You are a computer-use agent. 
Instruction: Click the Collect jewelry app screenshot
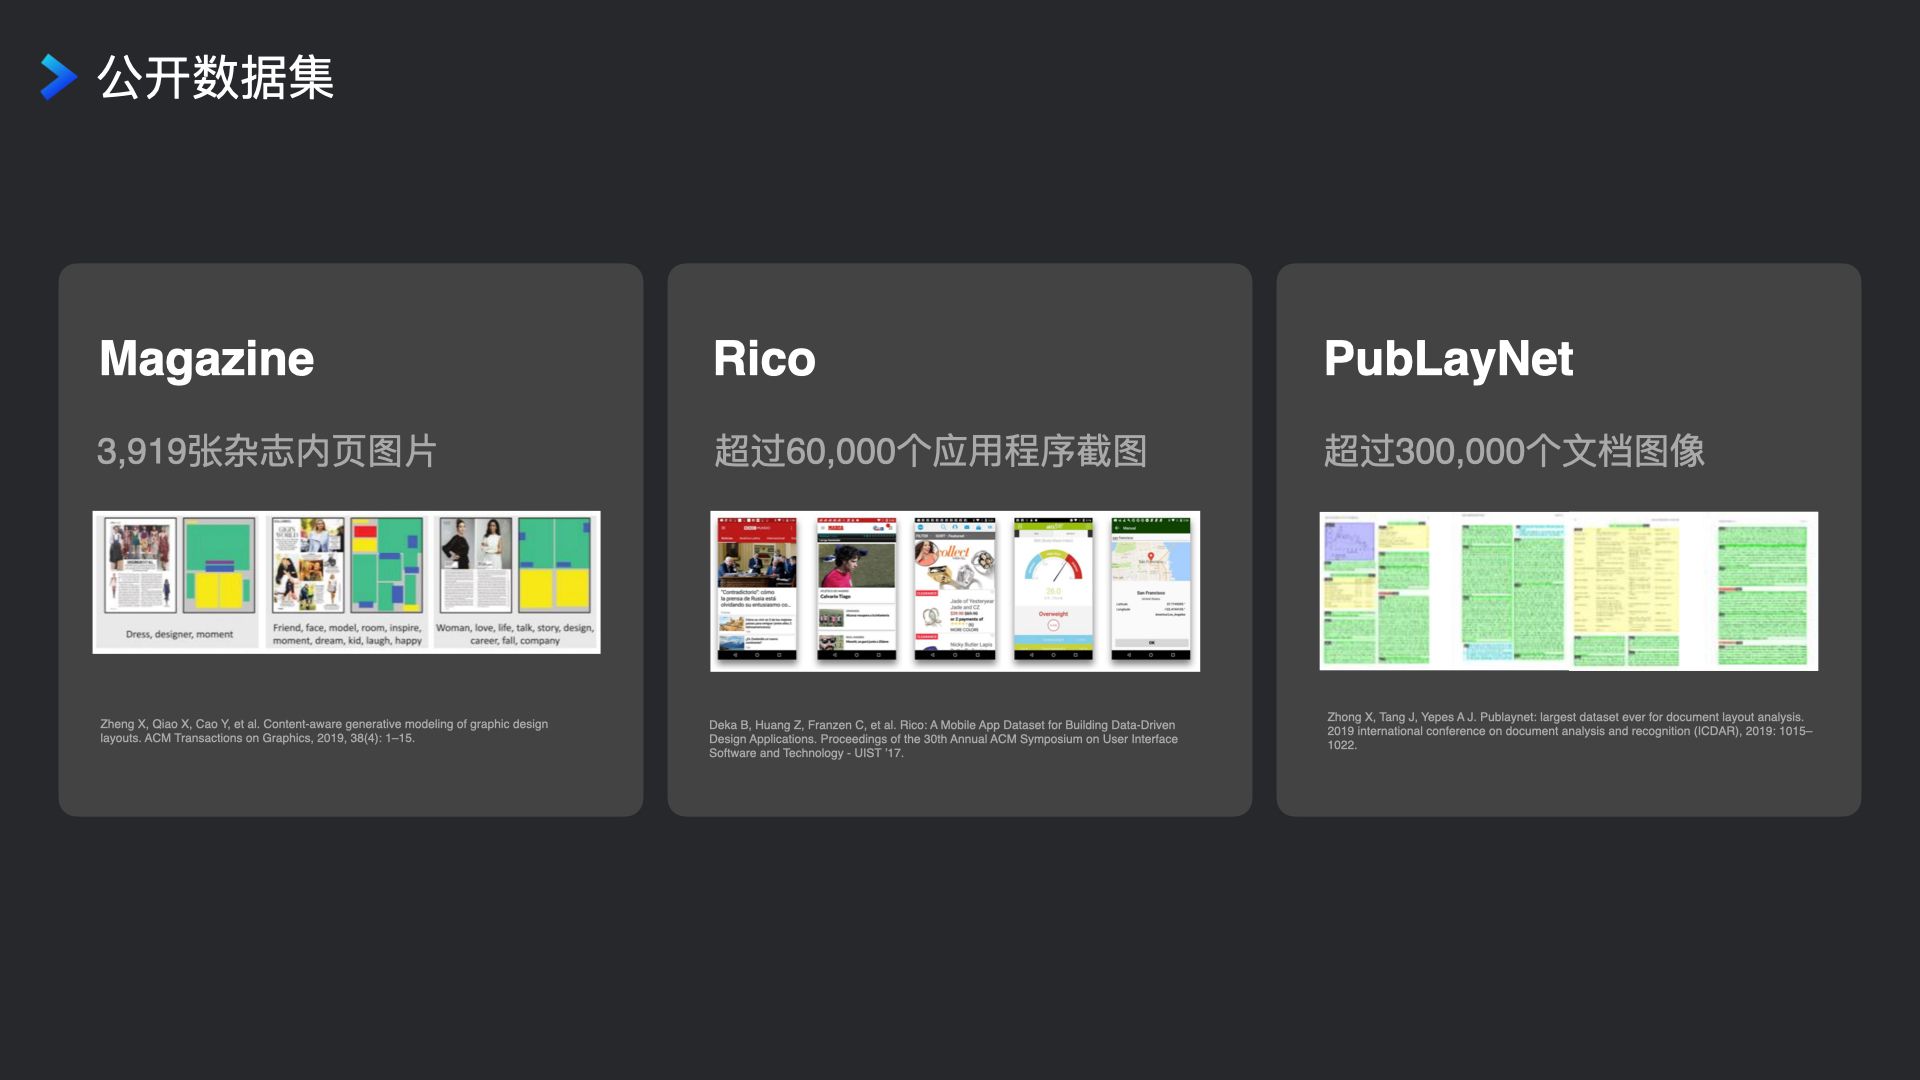pos(955,588)
